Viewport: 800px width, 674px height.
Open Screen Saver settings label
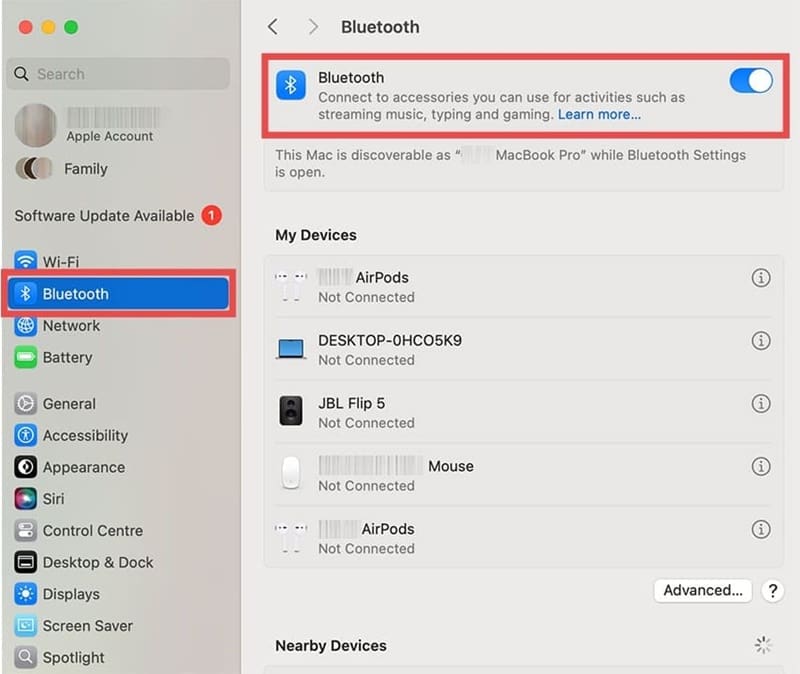88,626
